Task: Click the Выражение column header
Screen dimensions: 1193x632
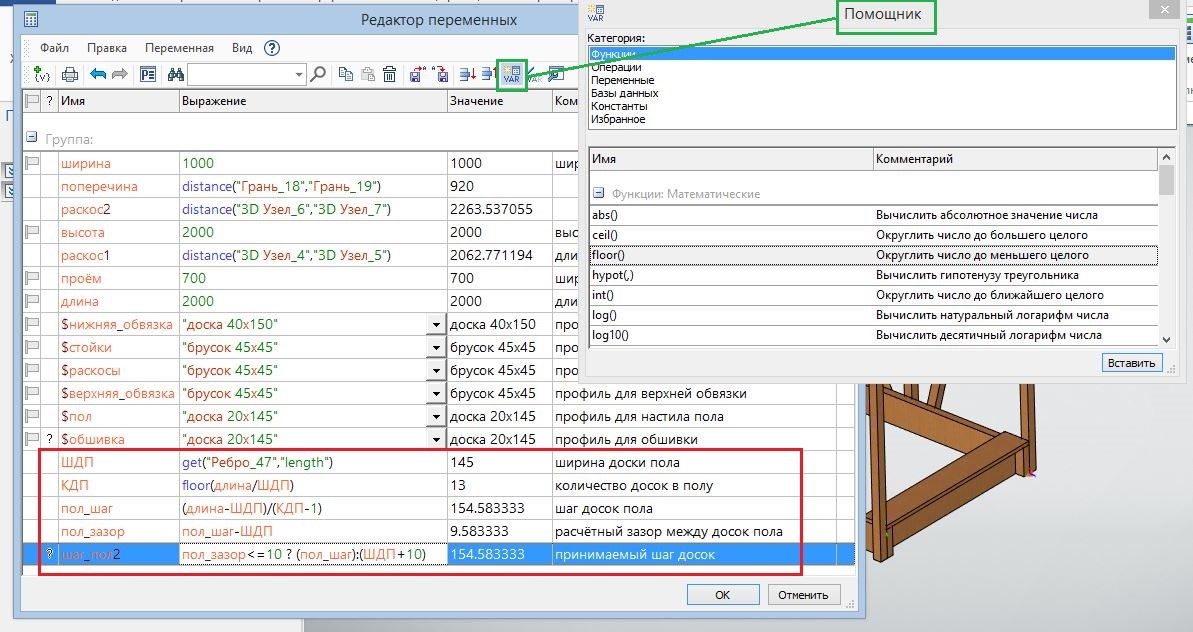Action: point(313,100)
